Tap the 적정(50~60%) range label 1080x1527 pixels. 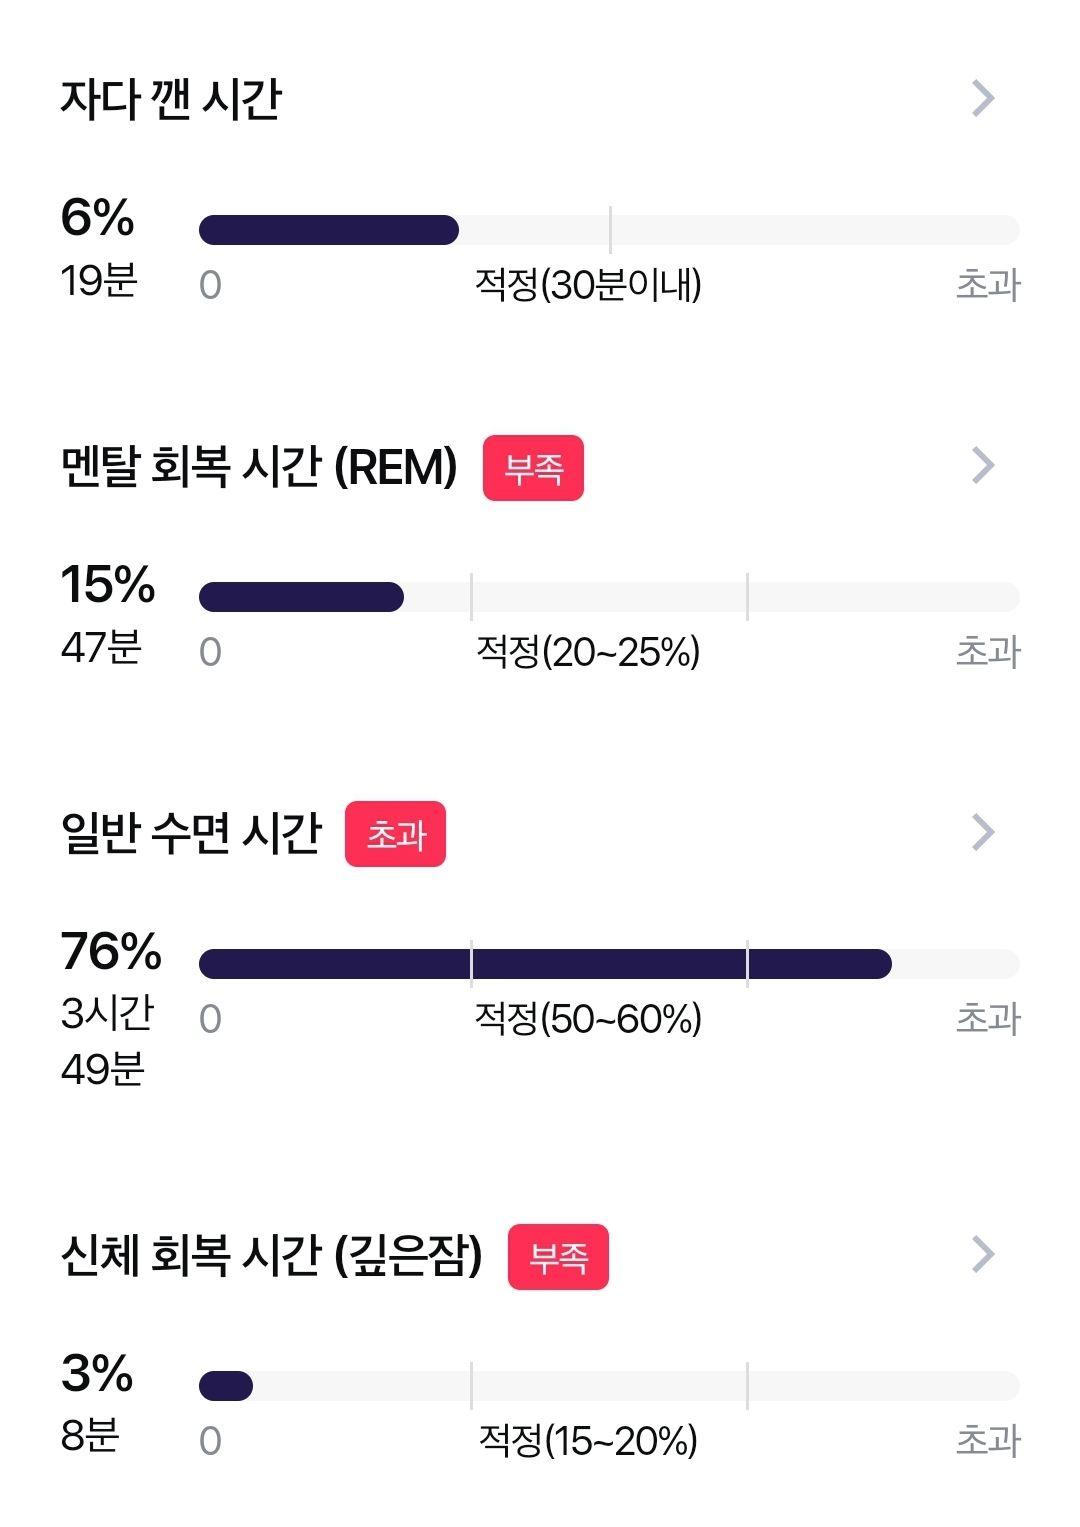(x=588, y=1019)
